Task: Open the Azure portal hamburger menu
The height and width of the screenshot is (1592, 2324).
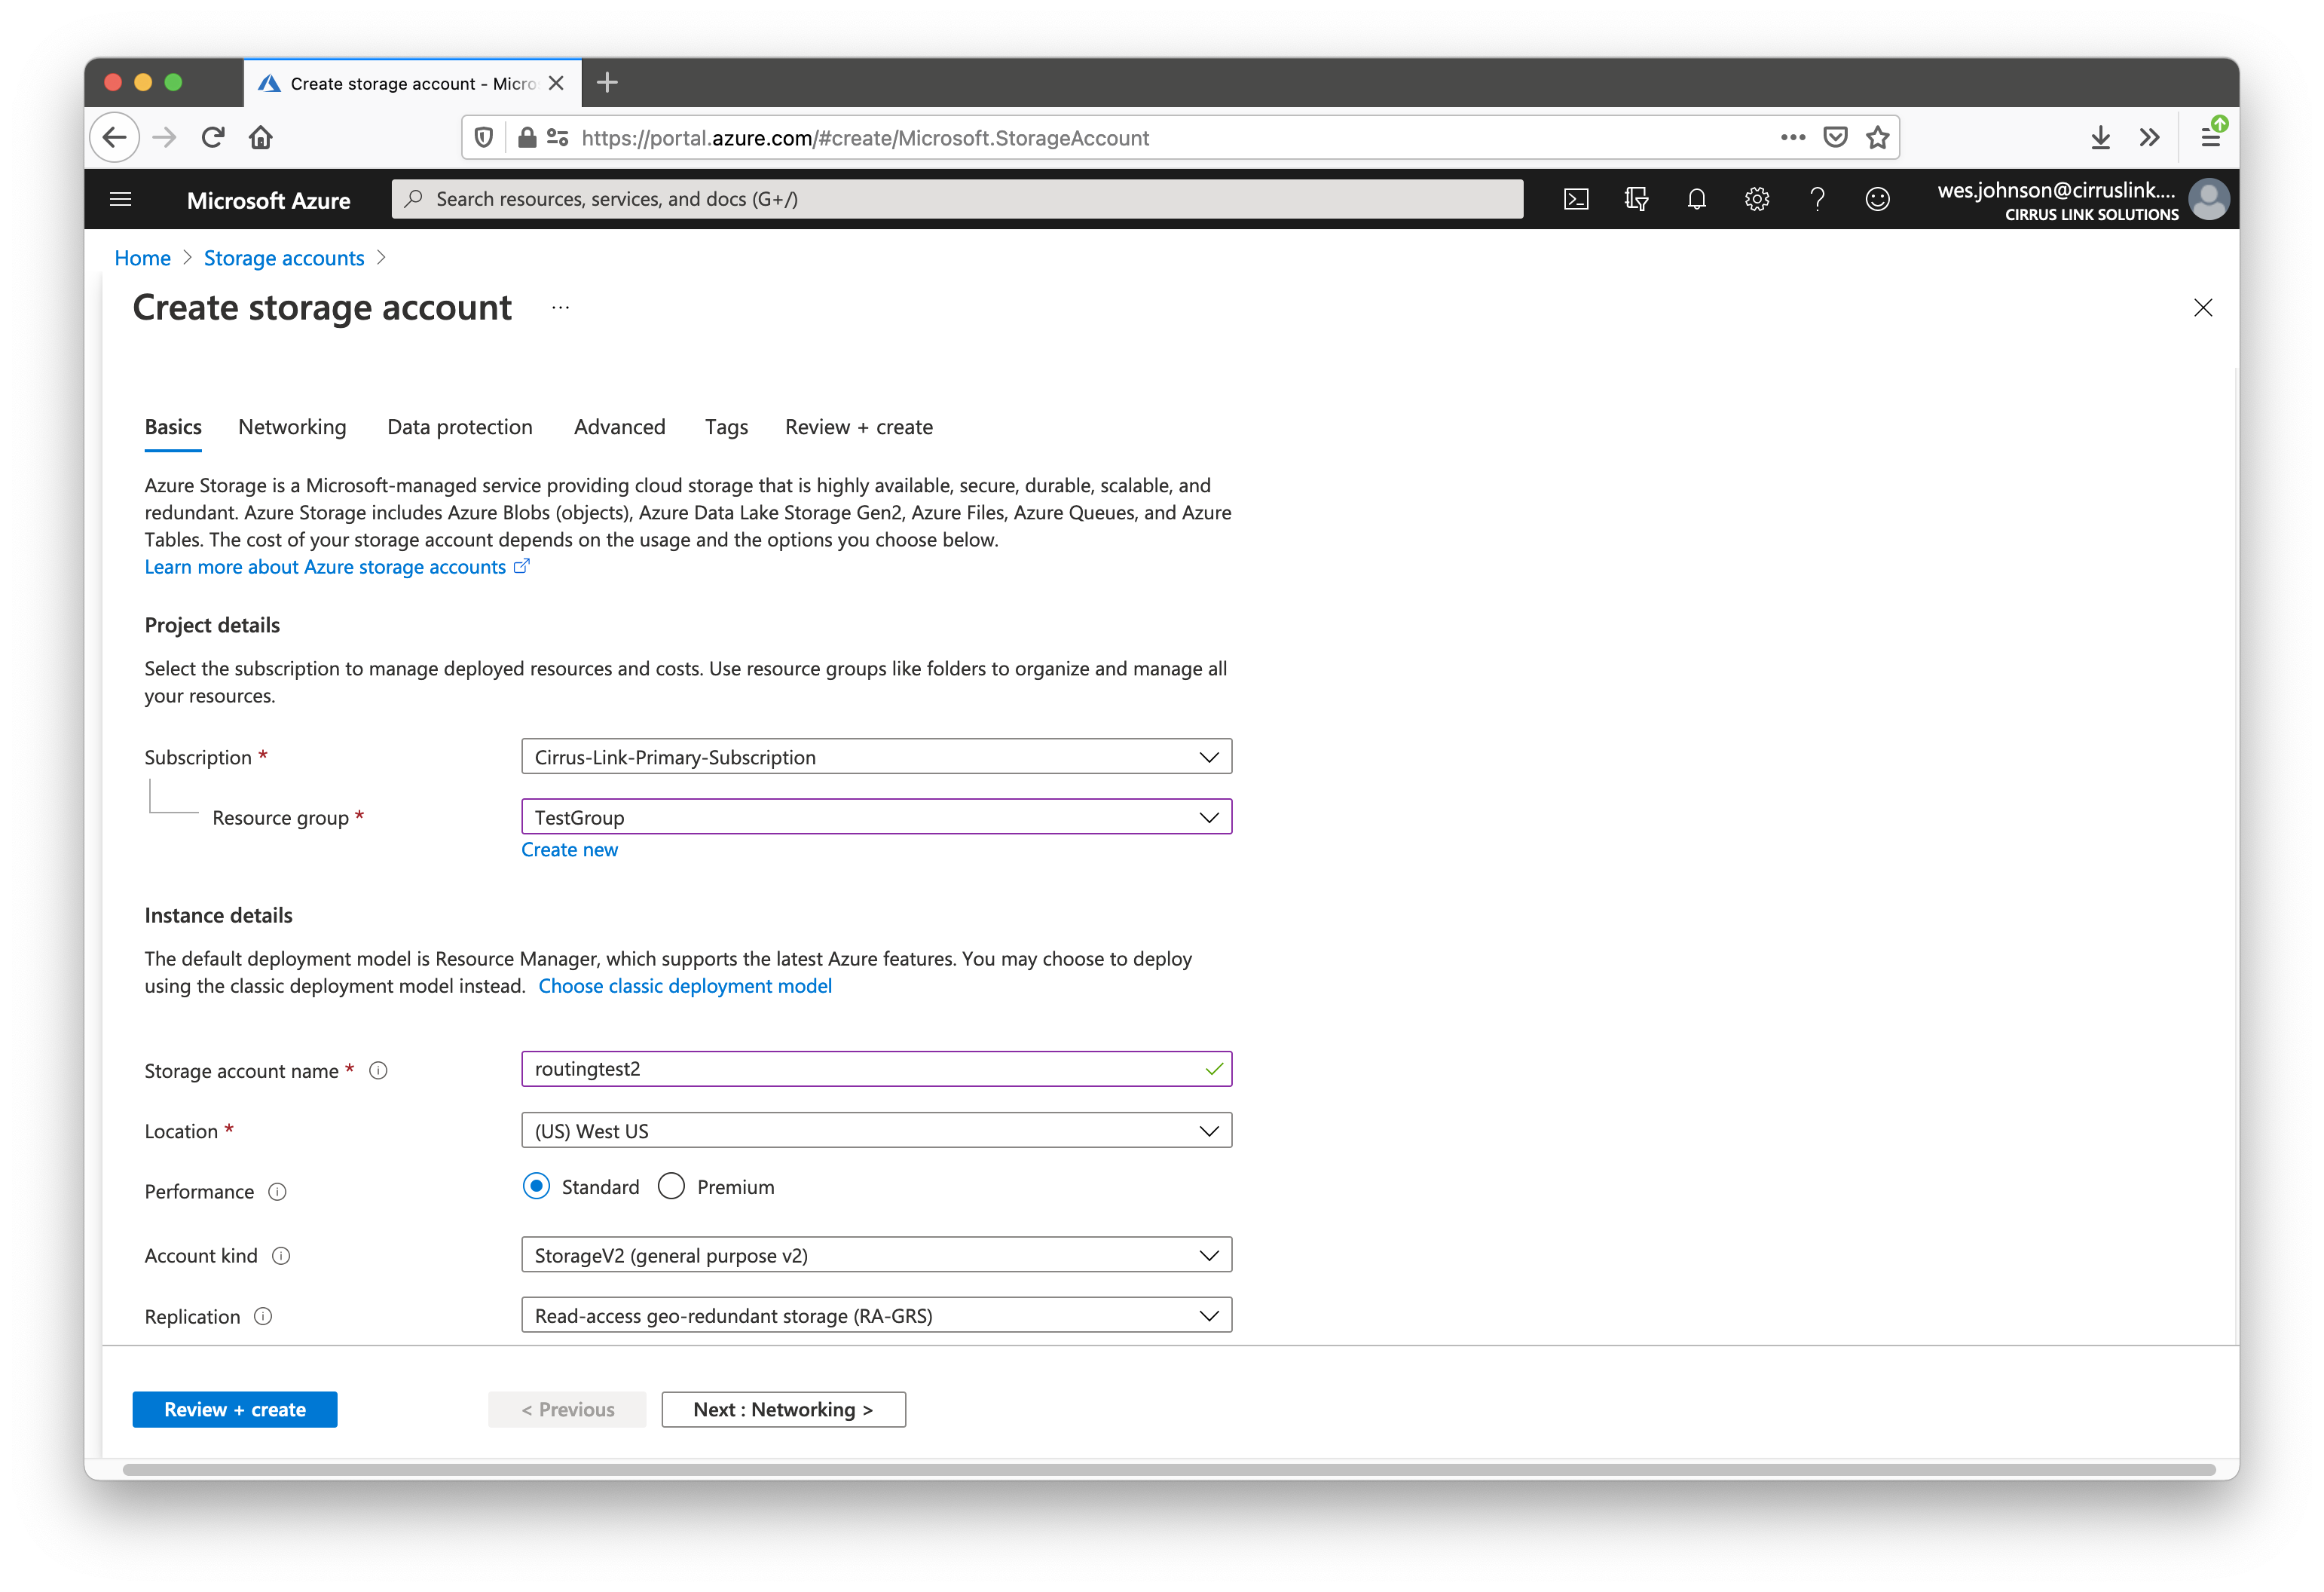Action: 121,199
